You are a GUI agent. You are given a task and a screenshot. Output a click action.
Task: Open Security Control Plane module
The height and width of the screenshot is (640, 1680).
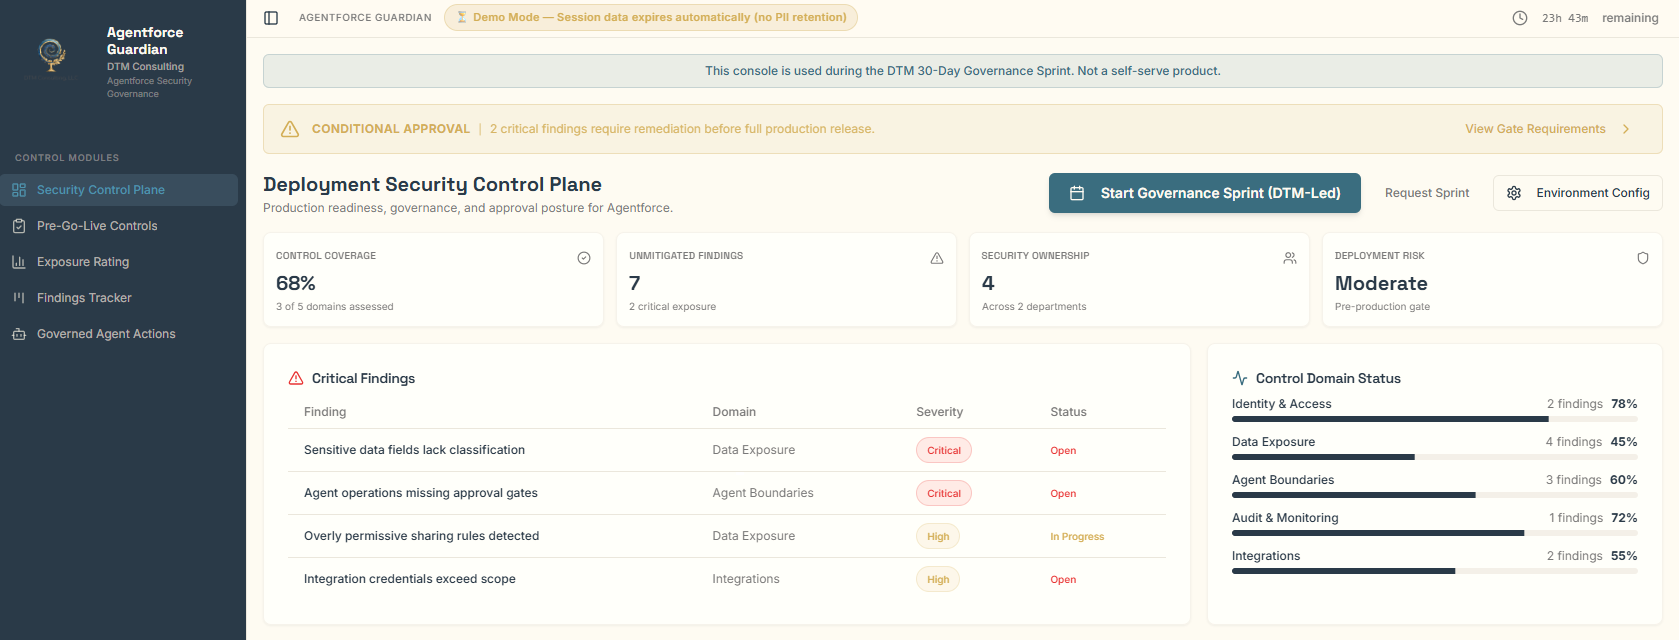(x=119, y=190)
